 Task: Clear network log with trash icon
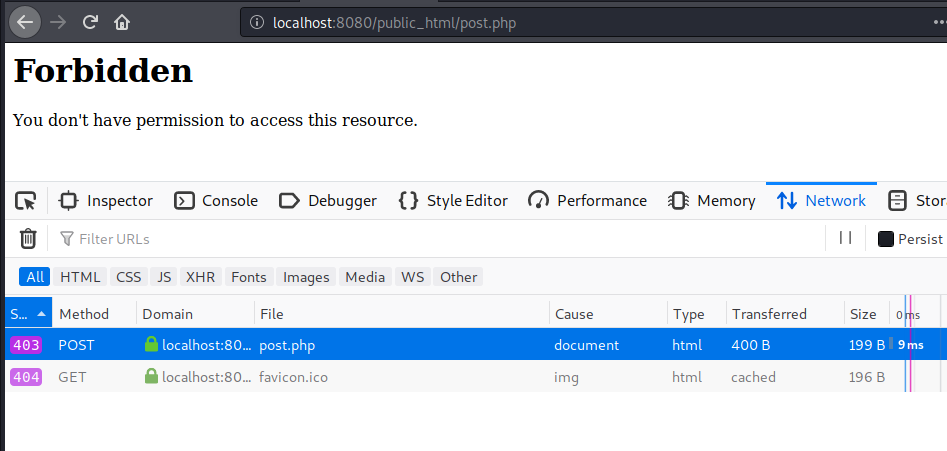[x=28, y=238]
